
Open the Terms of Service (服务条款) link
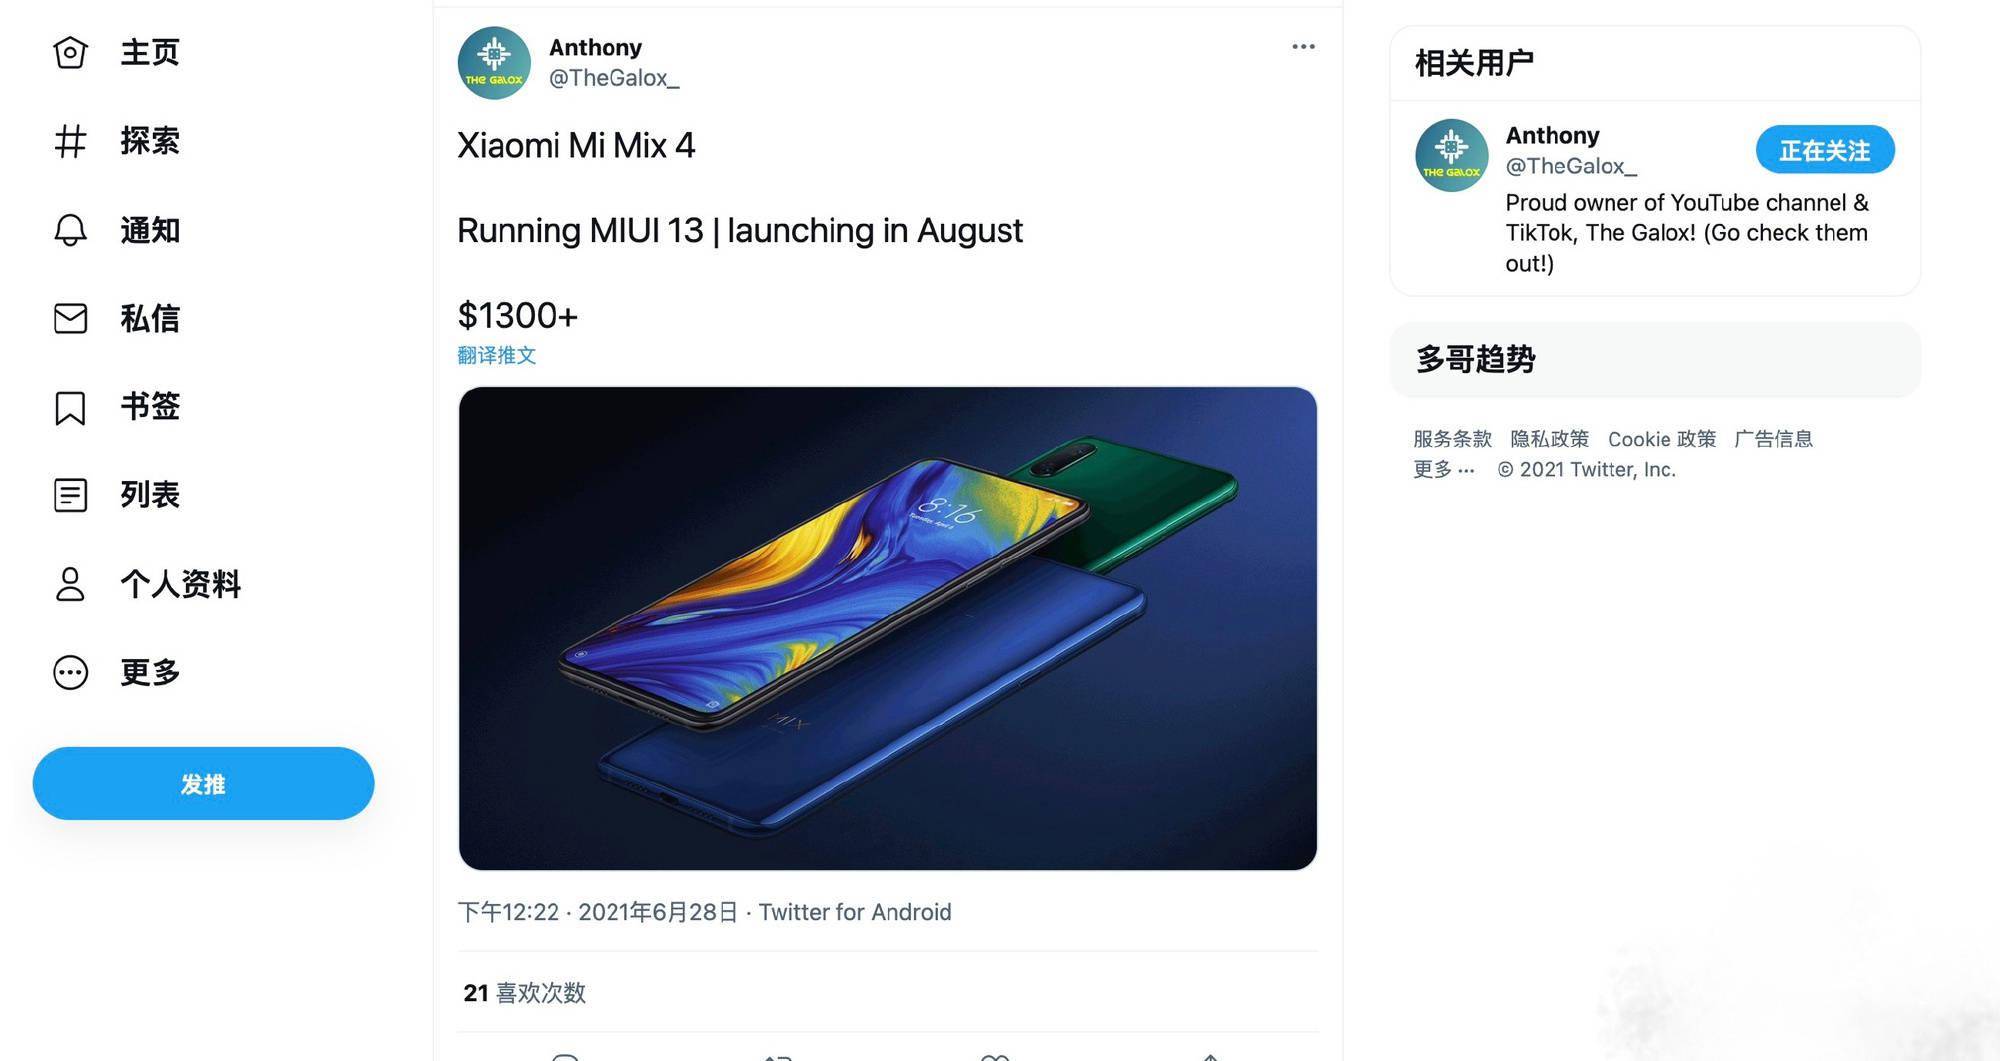pos(1452,439)
